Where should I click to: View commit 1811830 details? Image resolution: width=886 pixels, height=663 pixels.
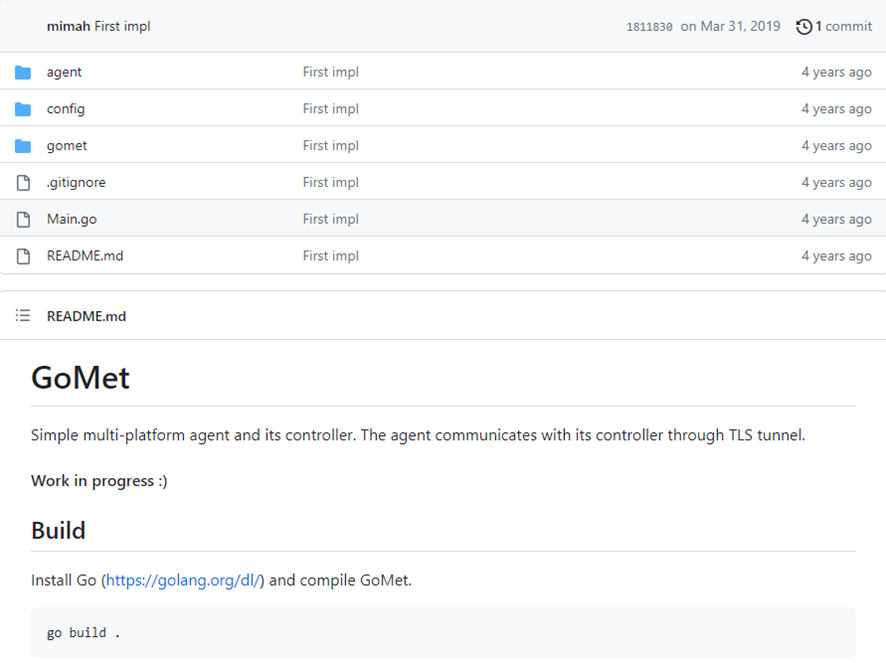[649, 27]
